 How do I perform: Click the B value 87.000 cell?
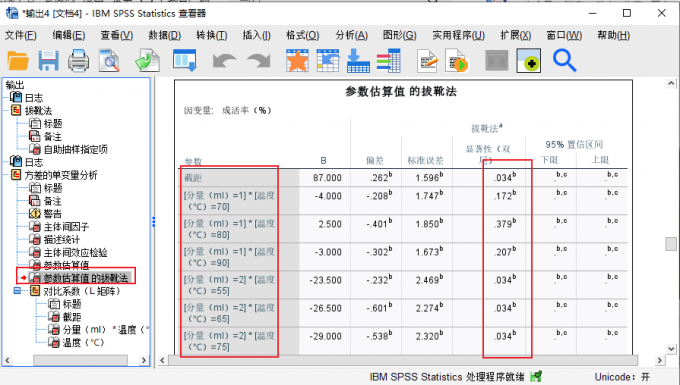pyautogui.click(x=327, y=178)
